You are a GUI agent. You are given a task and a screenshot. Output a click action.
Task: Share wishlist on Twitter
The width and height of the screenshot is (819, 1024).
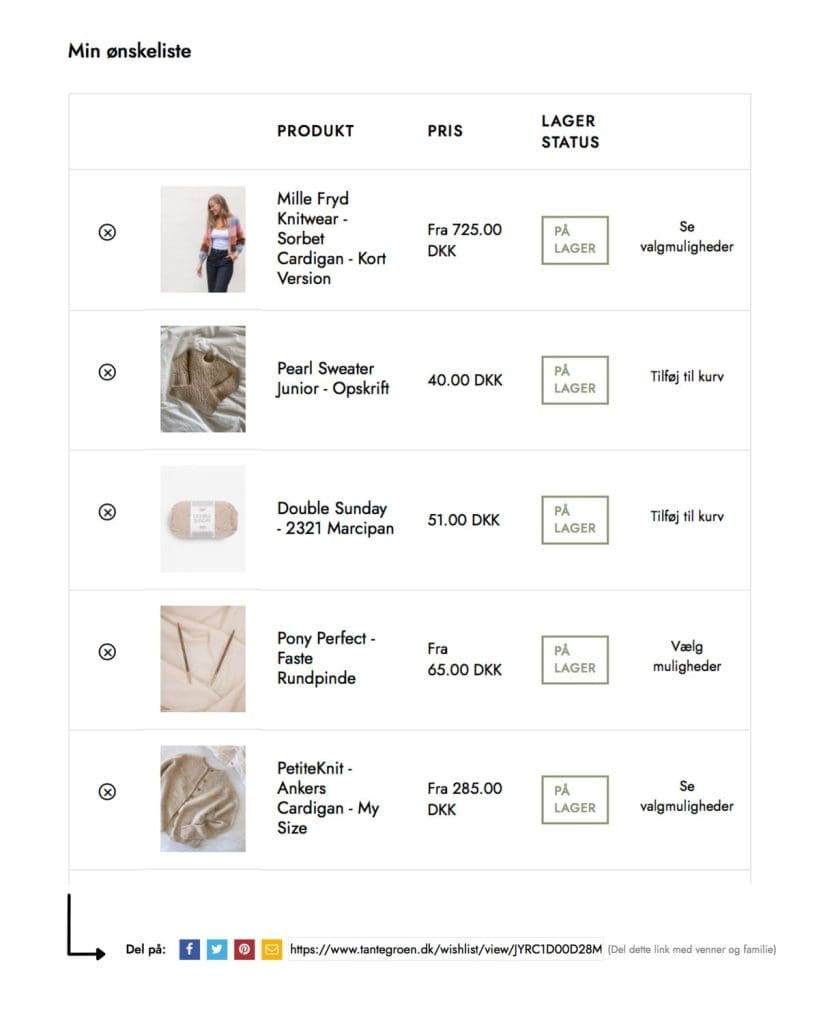pyautogui.click(x=217, y=949)
